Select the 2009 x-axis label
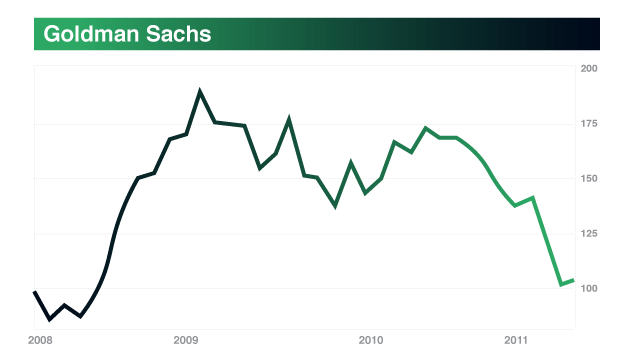The image size is (640, 360). coord(186,340)
